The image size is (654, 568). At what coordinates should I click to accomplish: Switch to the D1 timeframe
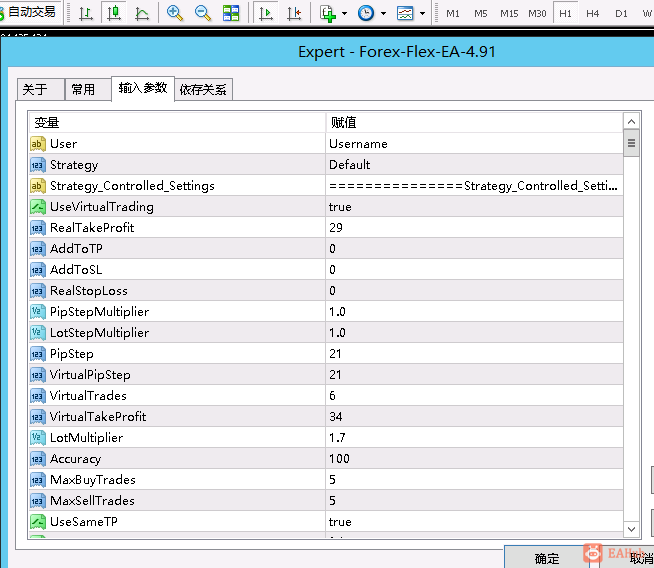coord(621,13)
